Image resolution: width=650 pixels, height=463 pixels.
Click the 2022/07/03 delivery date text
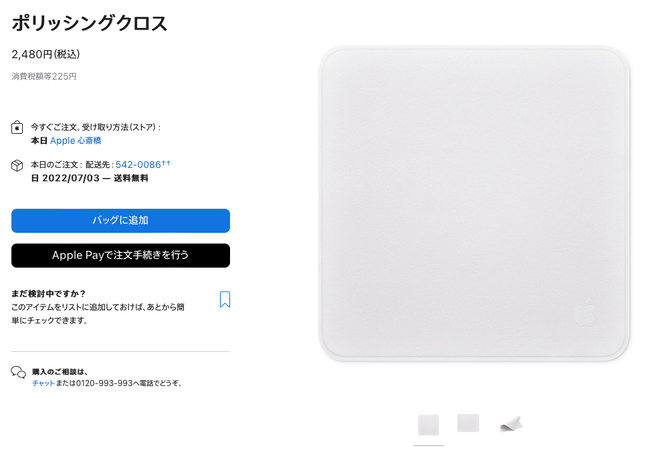coord(71,178)
